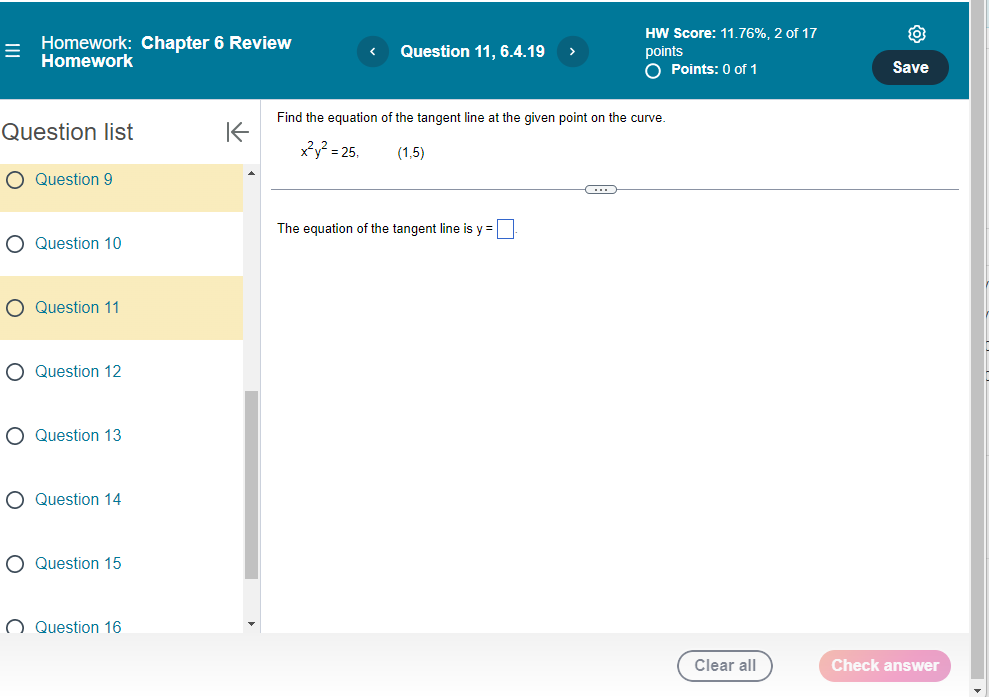Click the sidebar scrollbar down arrow
The image size is (989, 697).
click(x=251, y=623)
